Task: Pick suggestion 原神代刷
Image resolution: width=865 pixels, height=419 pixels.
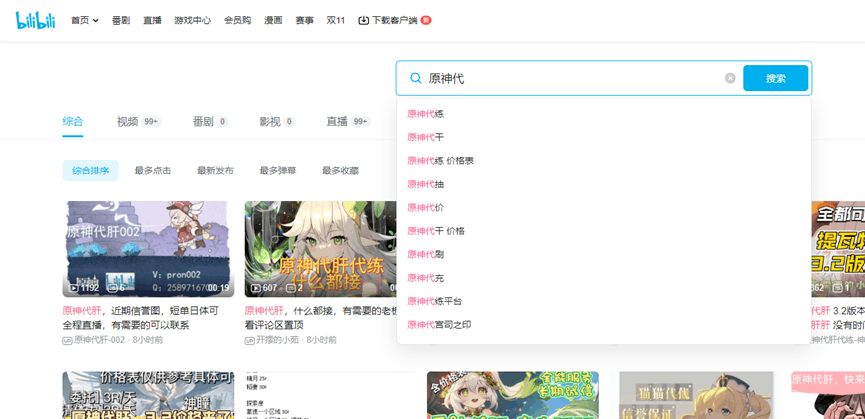Action: click(604, 254)
